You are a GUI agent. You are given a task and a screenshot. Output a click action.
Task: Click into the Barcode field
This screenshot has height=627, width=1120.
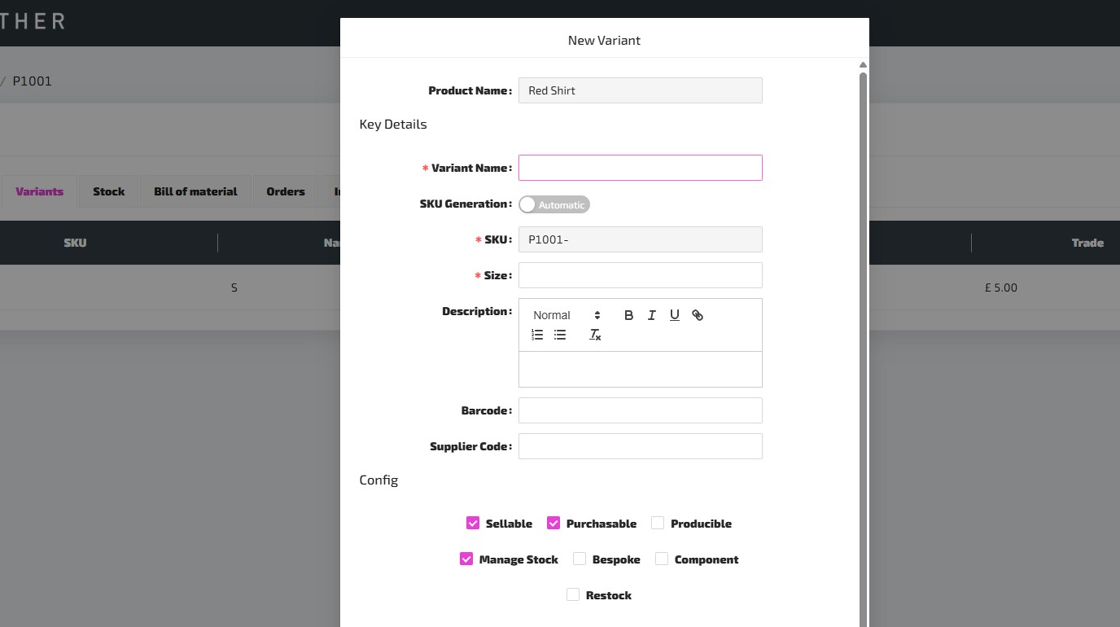640,410
